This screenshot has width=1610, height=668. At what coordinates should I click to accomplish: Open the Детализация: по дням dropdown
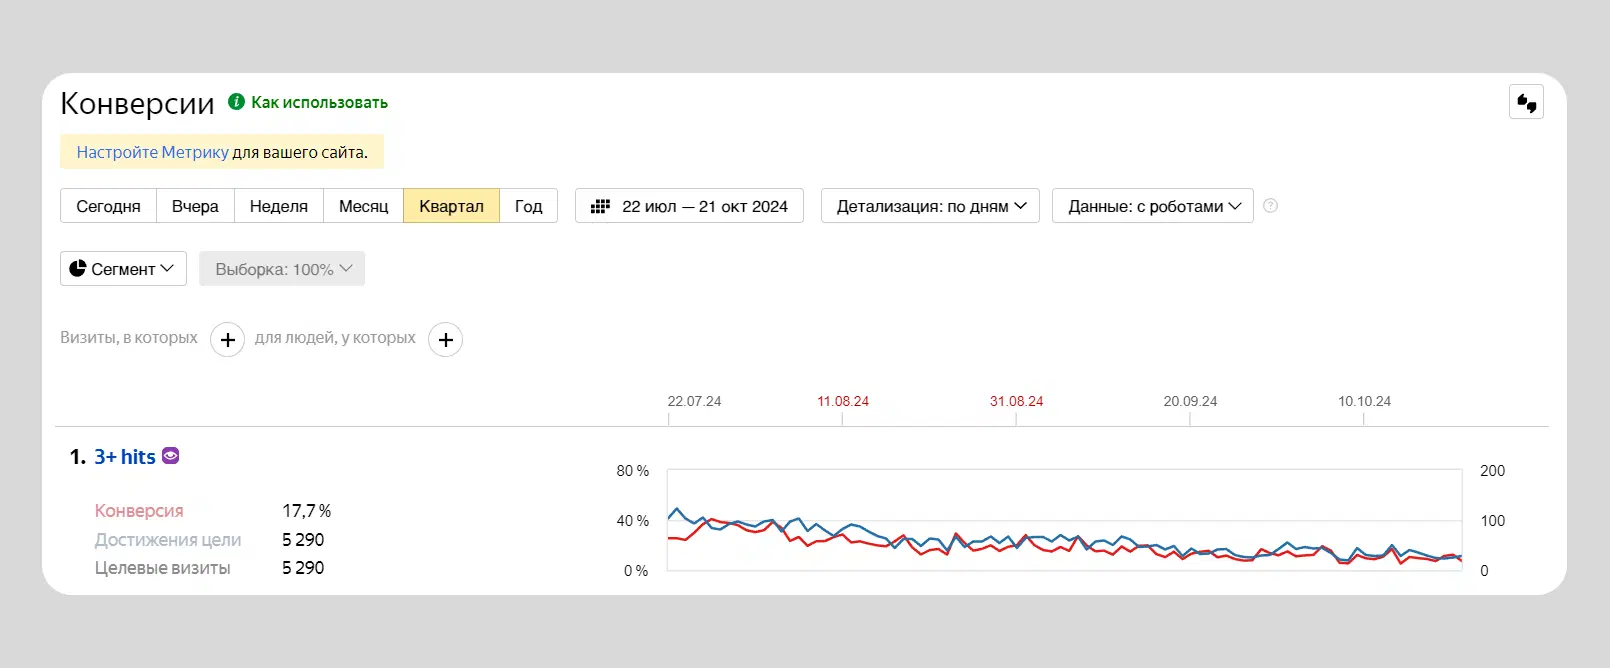click(x=930, y=206)
